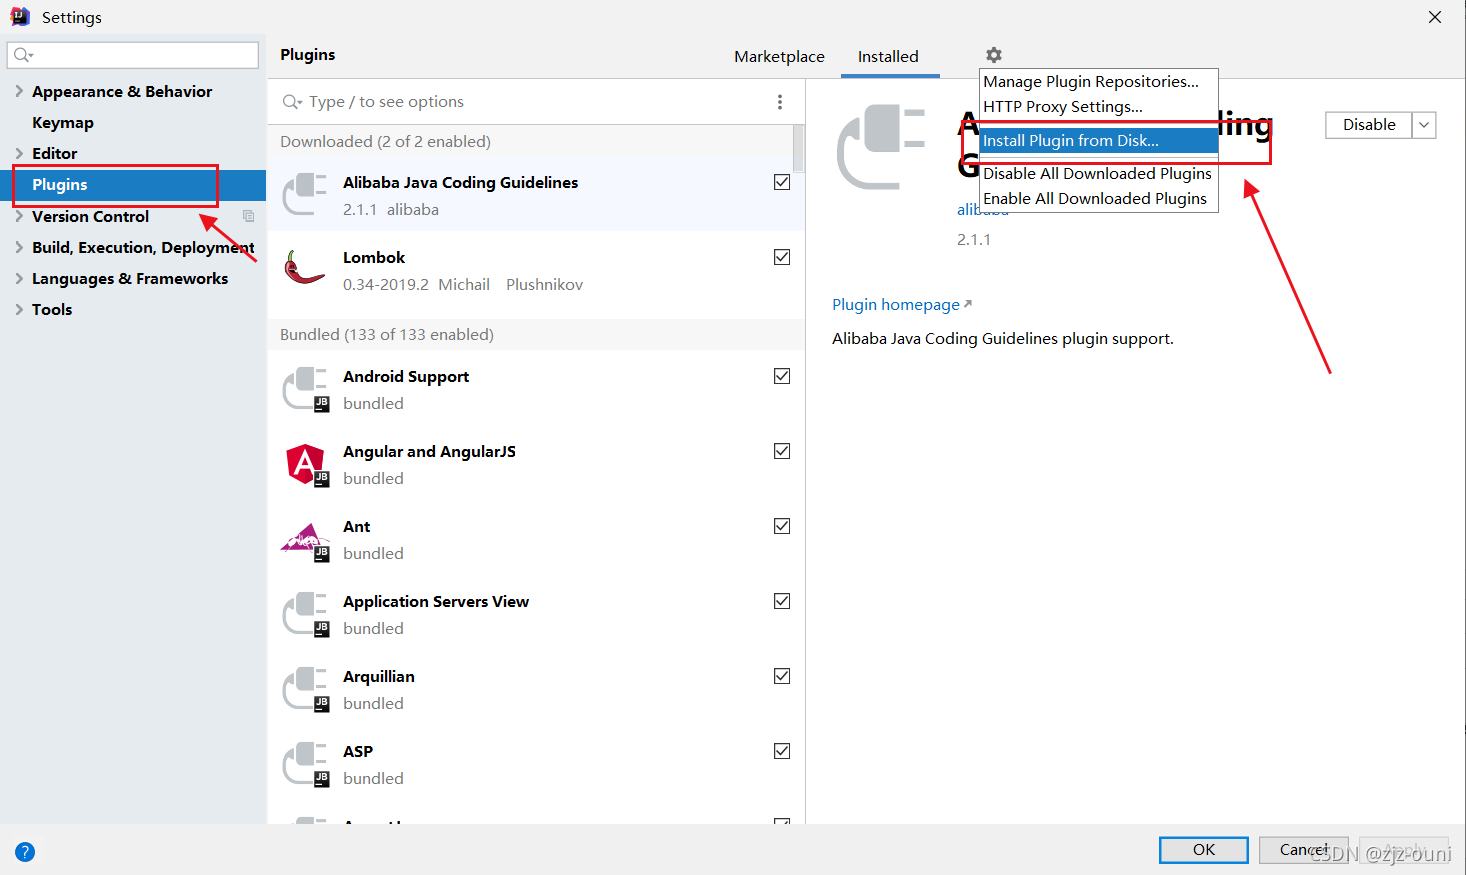1466x875 pixels.
Task: Toggle Application Servers View checkbox
Action: pos(782,601)
